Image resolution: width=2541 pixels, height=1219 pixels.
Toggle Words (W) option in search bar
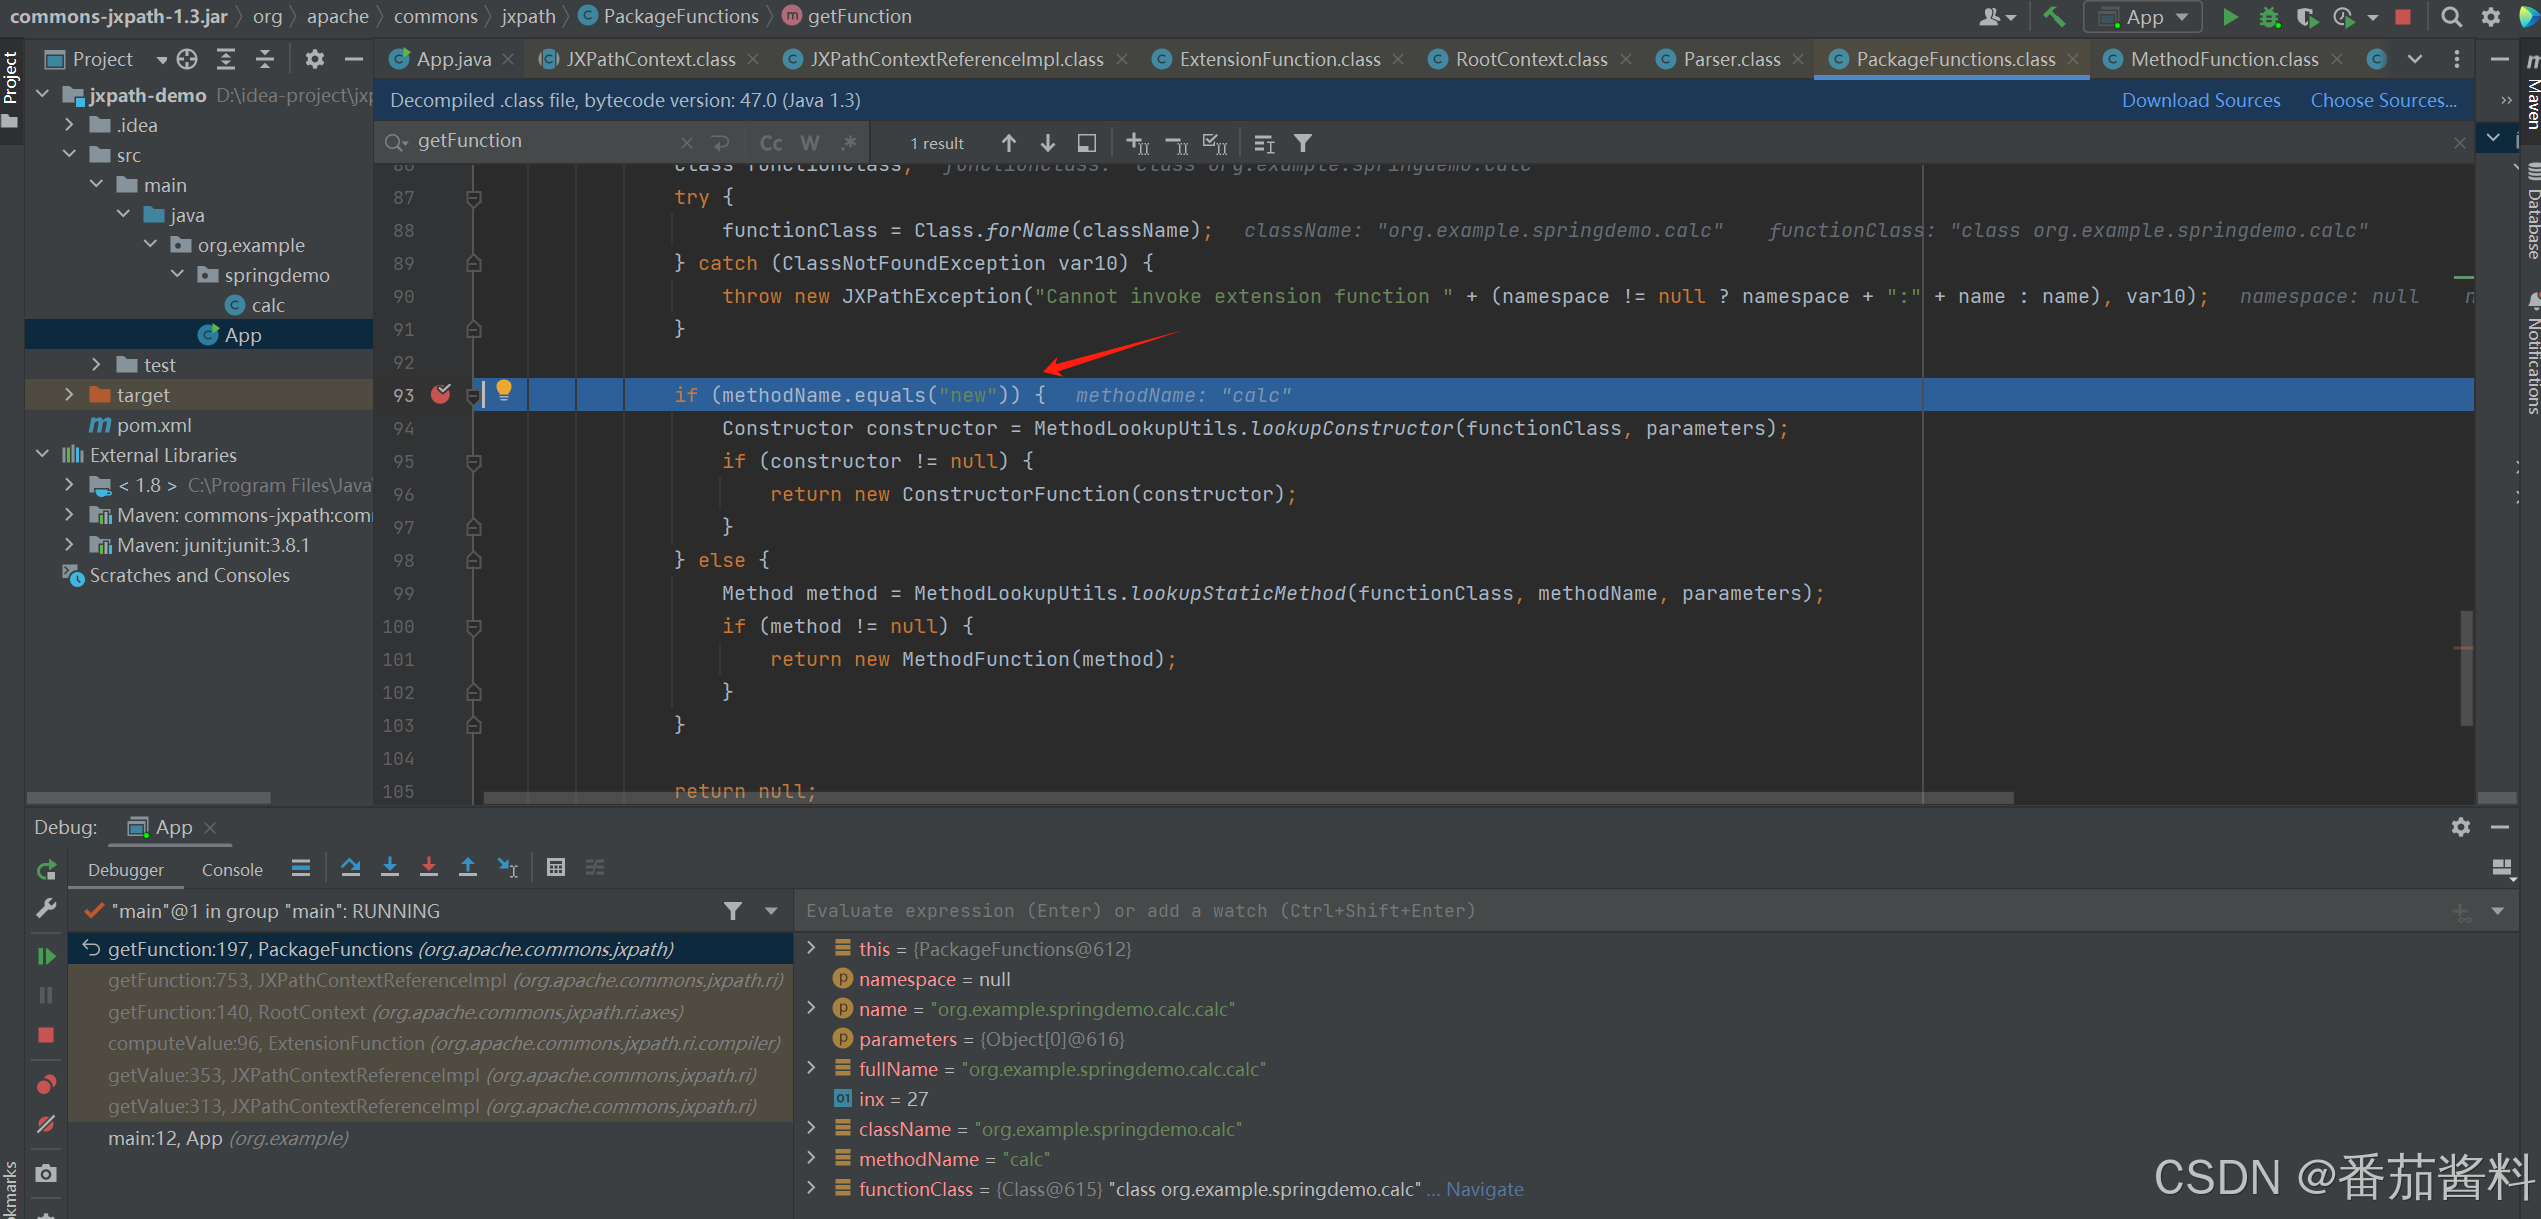[x=810, y=143]
